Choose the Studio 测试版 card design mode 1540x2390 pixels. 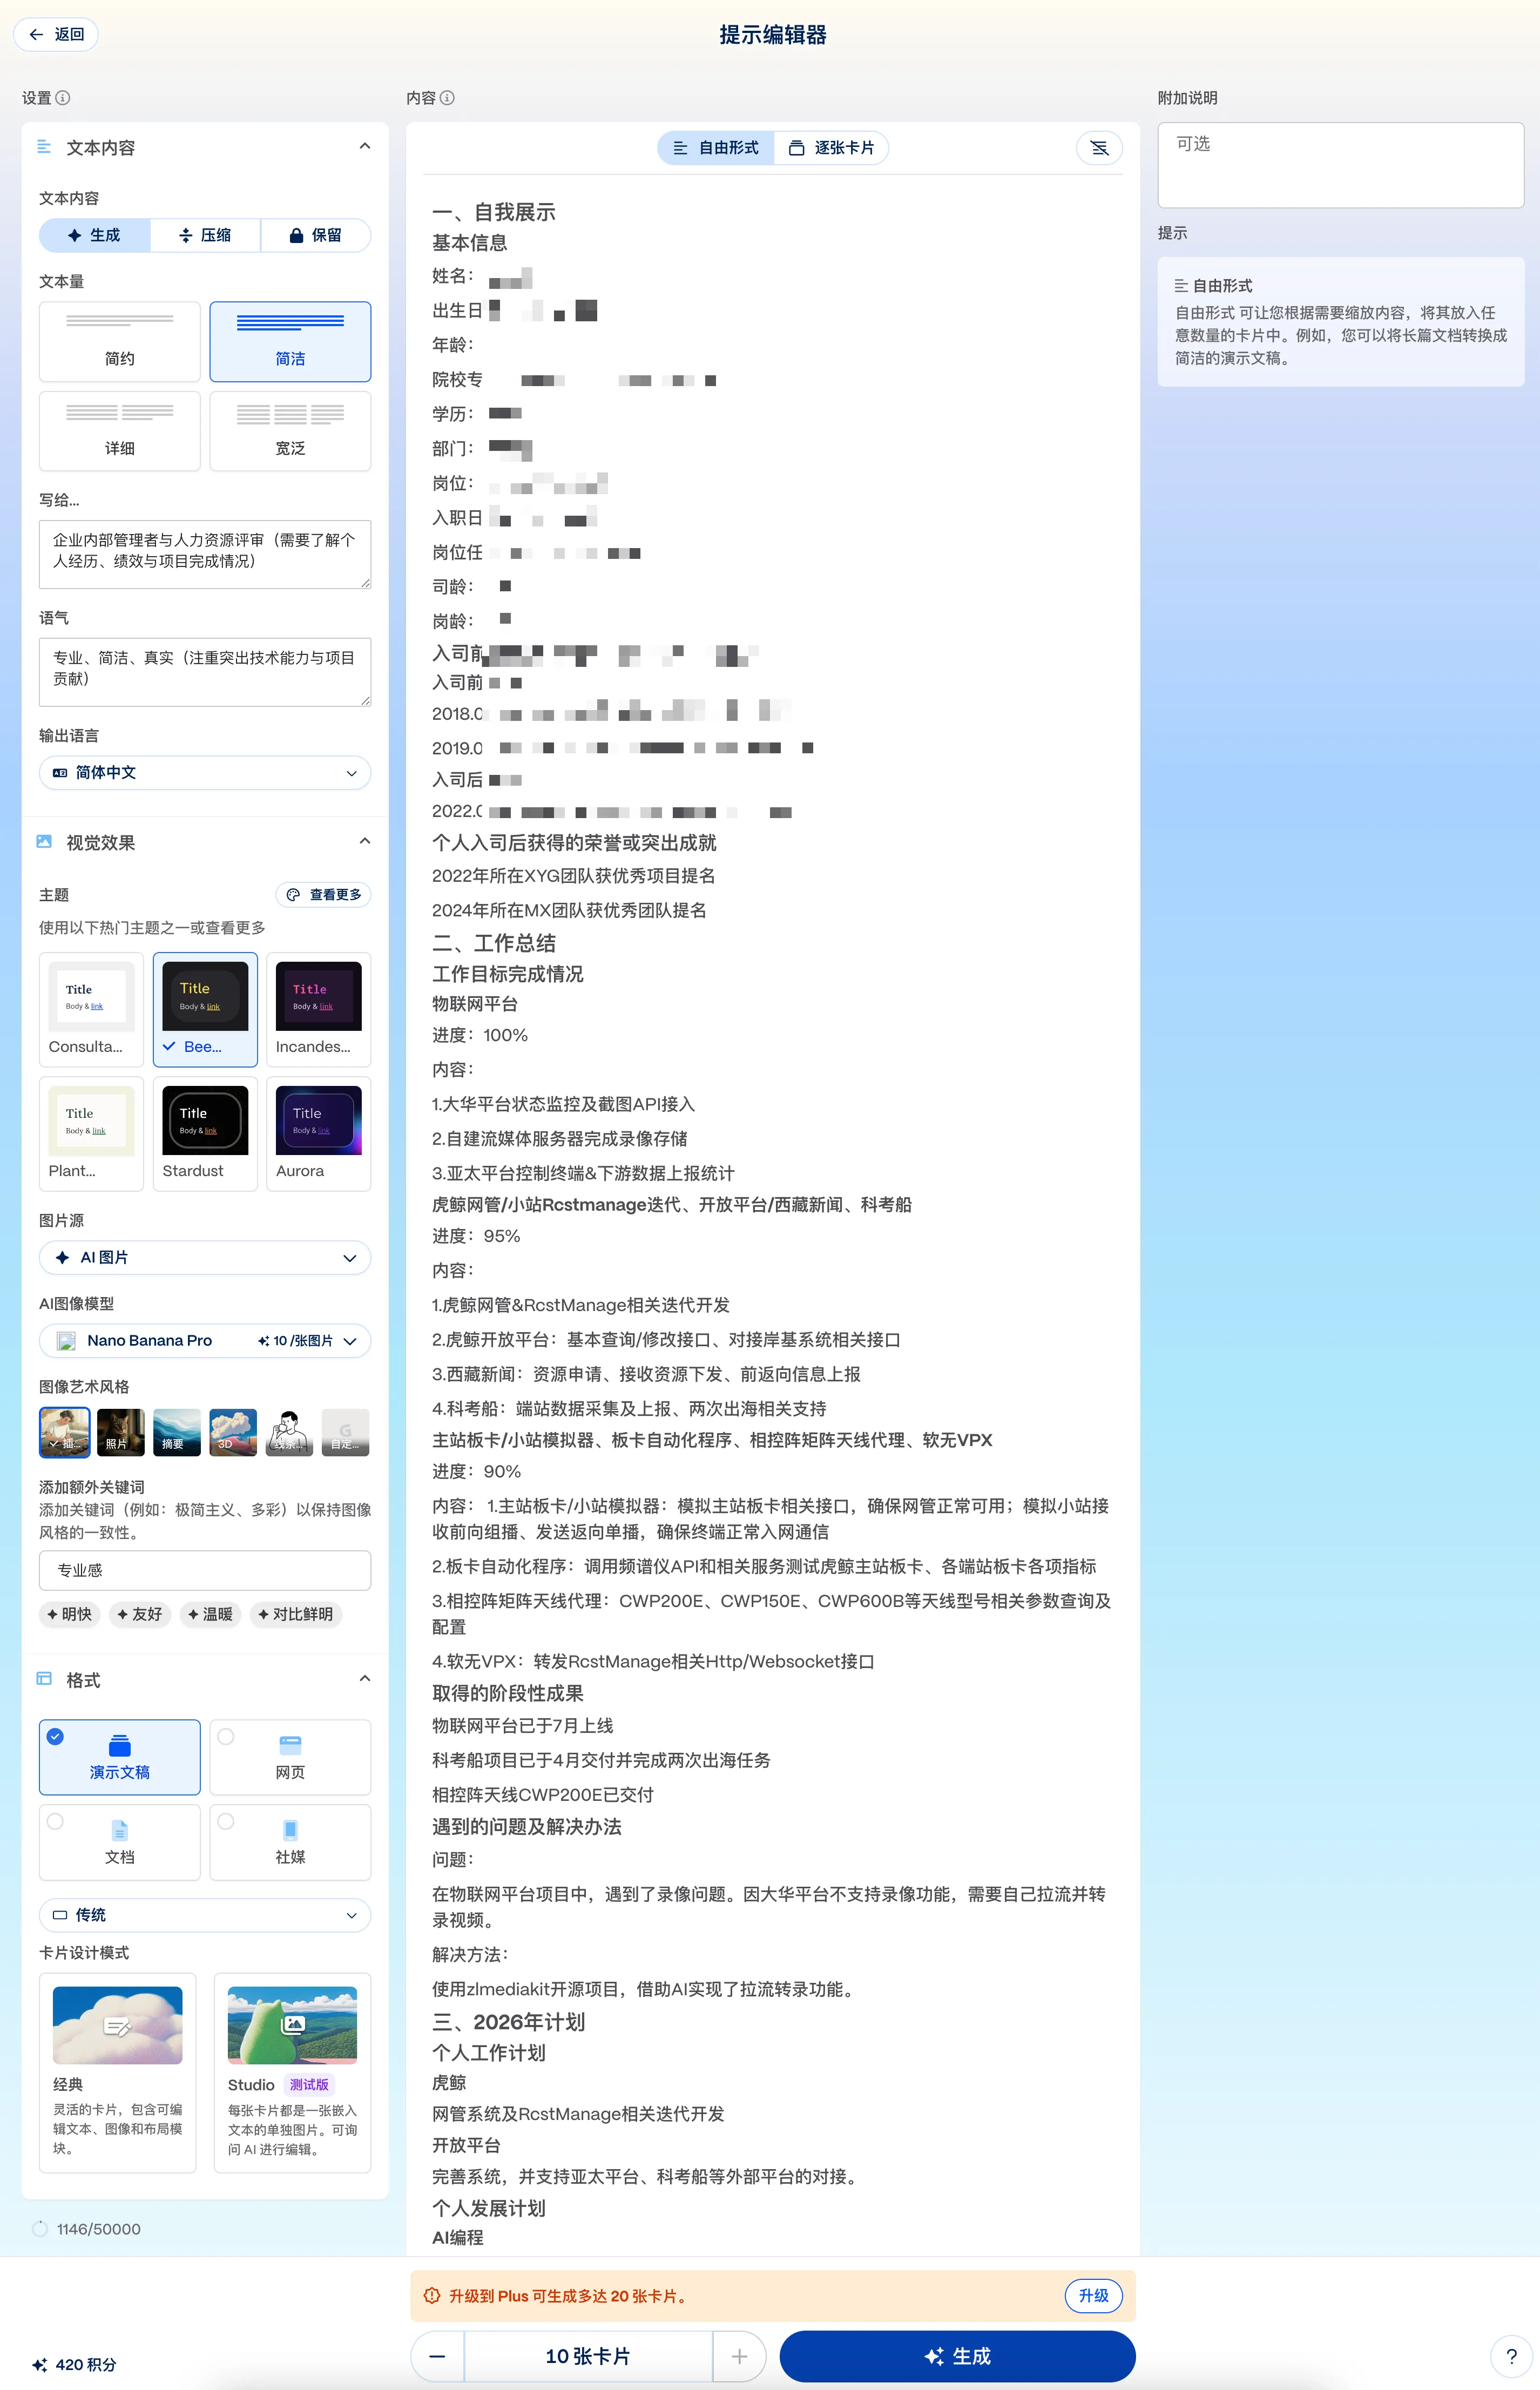(x=292, y=2073)
